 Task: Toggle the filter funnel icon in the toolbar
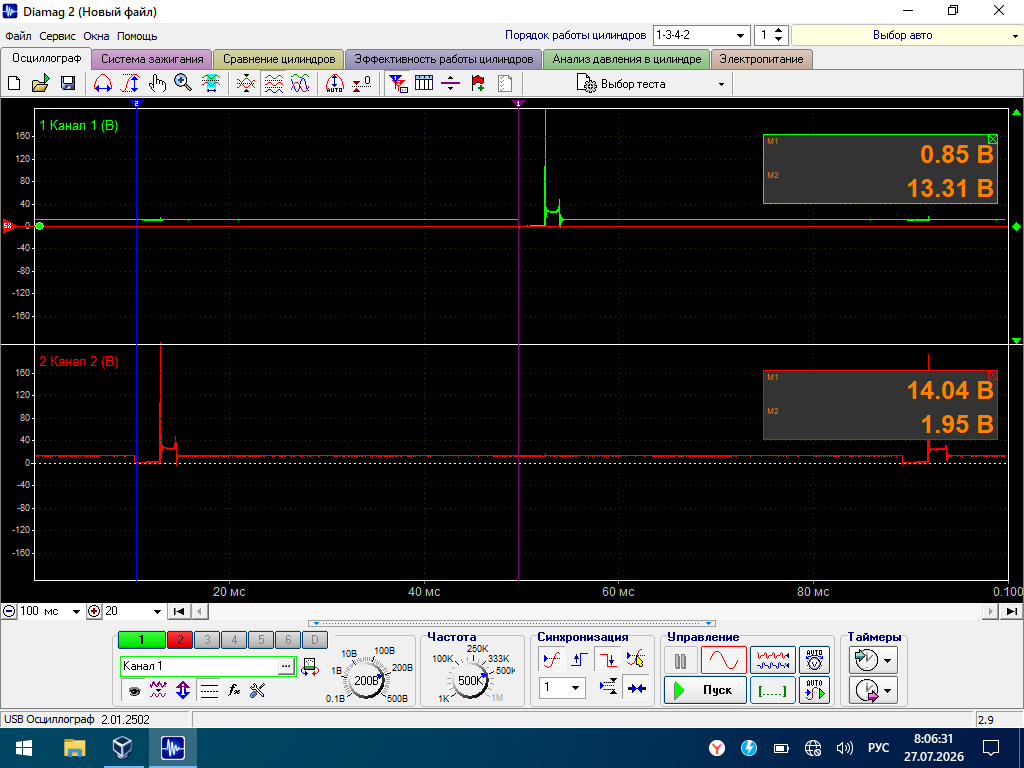click(398, 83)
